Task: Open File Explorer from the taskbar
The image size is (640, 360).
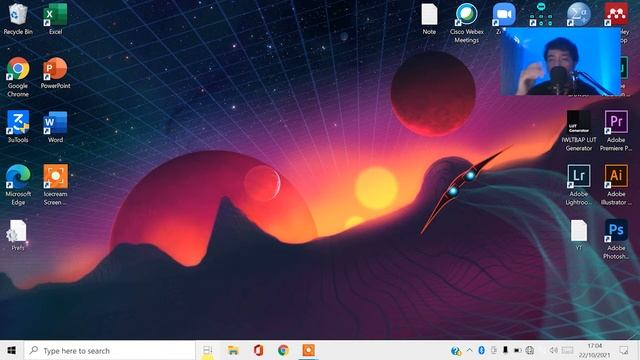Action: click(x=233, y=350)
